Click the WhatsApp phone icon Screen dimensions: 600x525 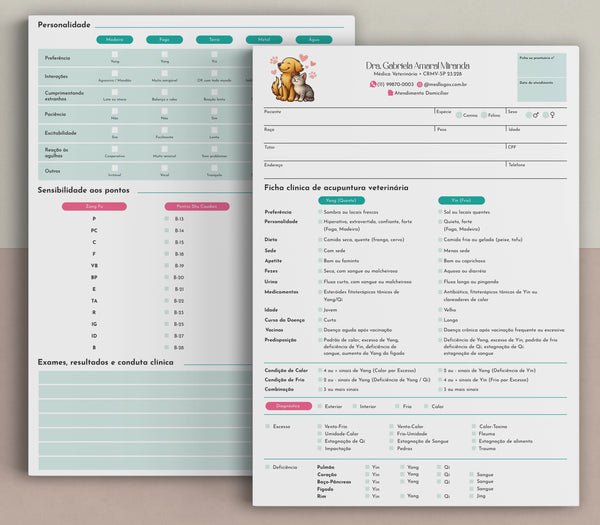(371, 85)
